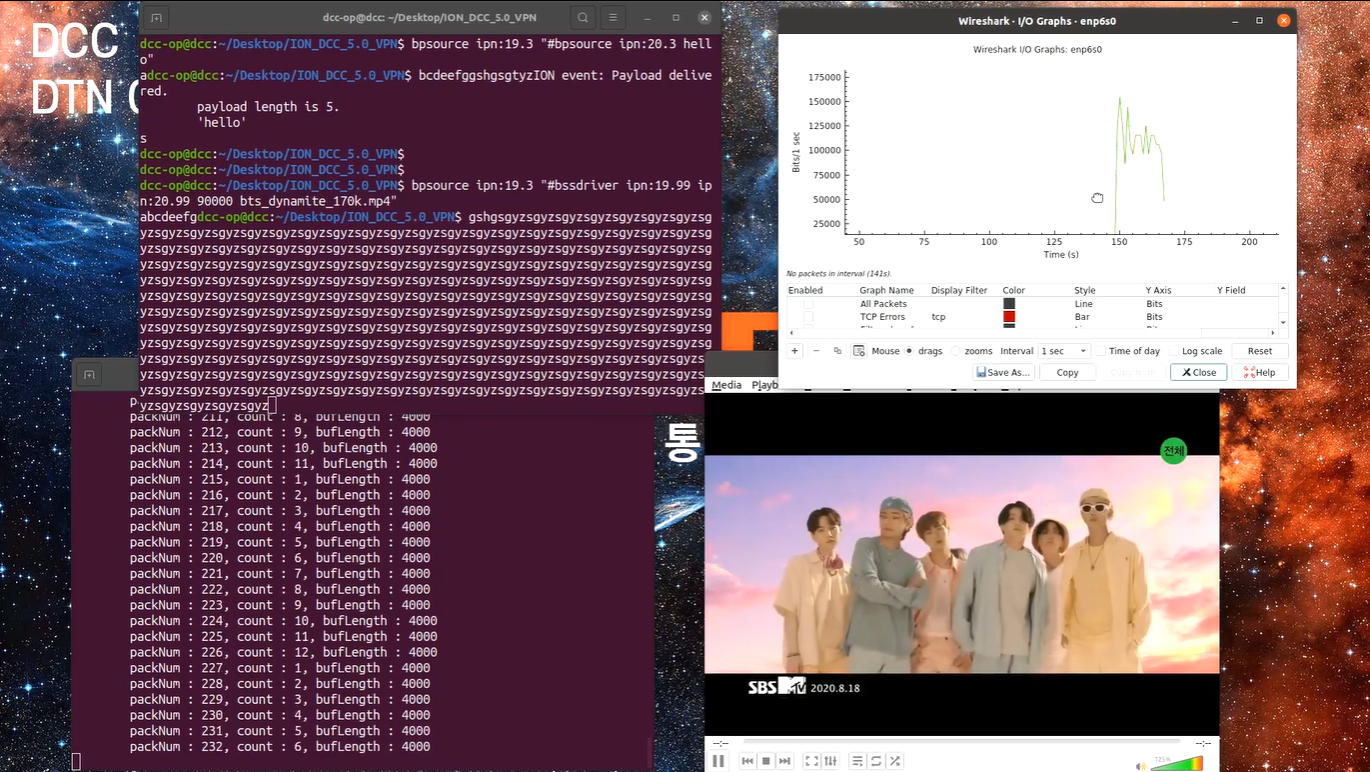Click the All Packets color swatch
1370x772 pixels.
tap(1009, 304)
